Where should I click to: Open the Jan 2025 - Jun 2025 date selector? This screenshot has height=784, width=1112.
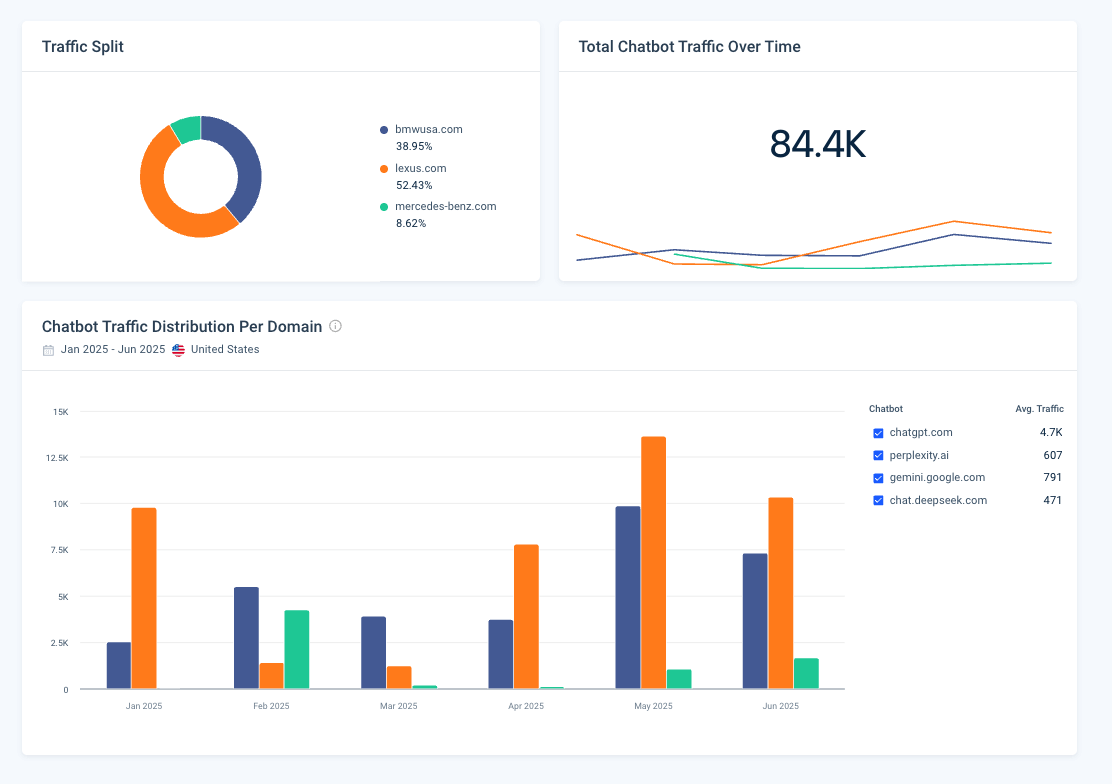point(112,349)
